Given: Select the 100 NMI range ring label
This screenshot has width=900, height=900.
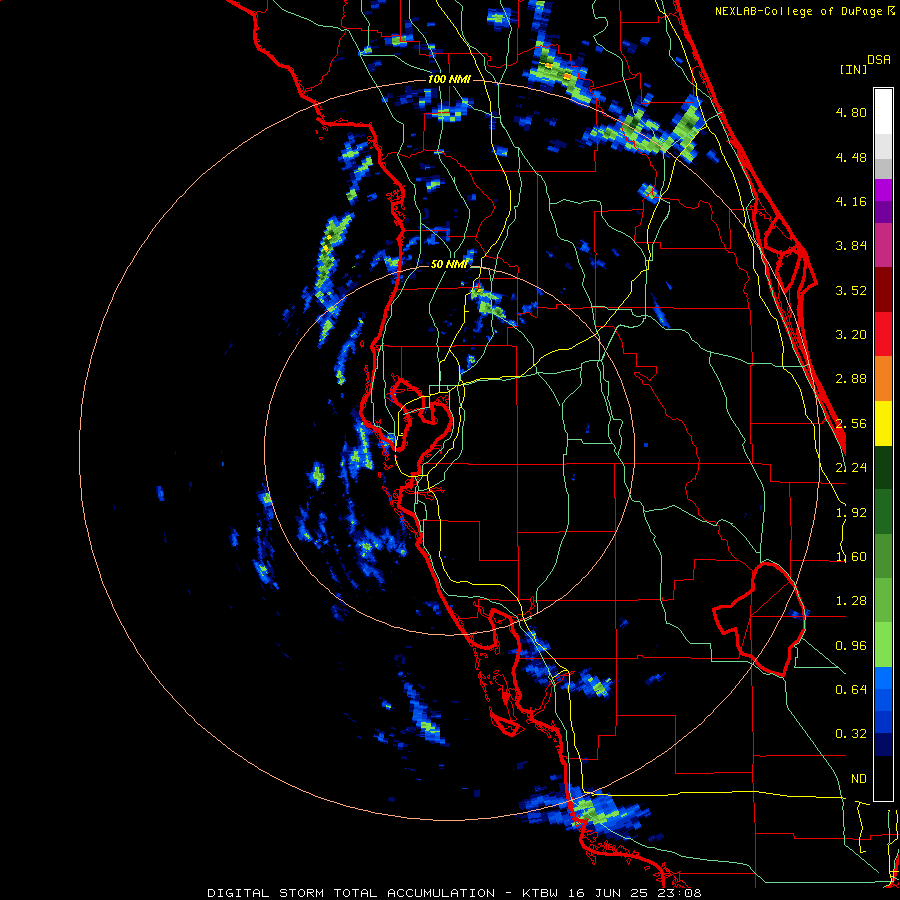Looking at the screenshot, I should pyautogui.click(x=449, y=79).
